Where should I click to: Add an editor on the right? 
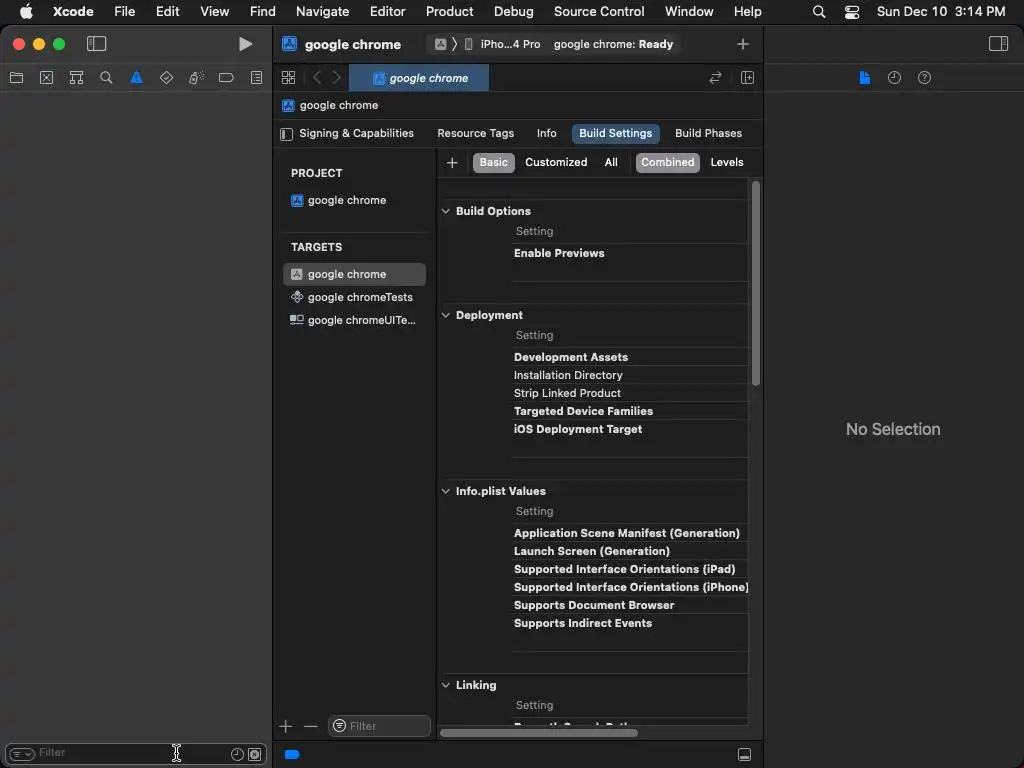tap(747, 78)
